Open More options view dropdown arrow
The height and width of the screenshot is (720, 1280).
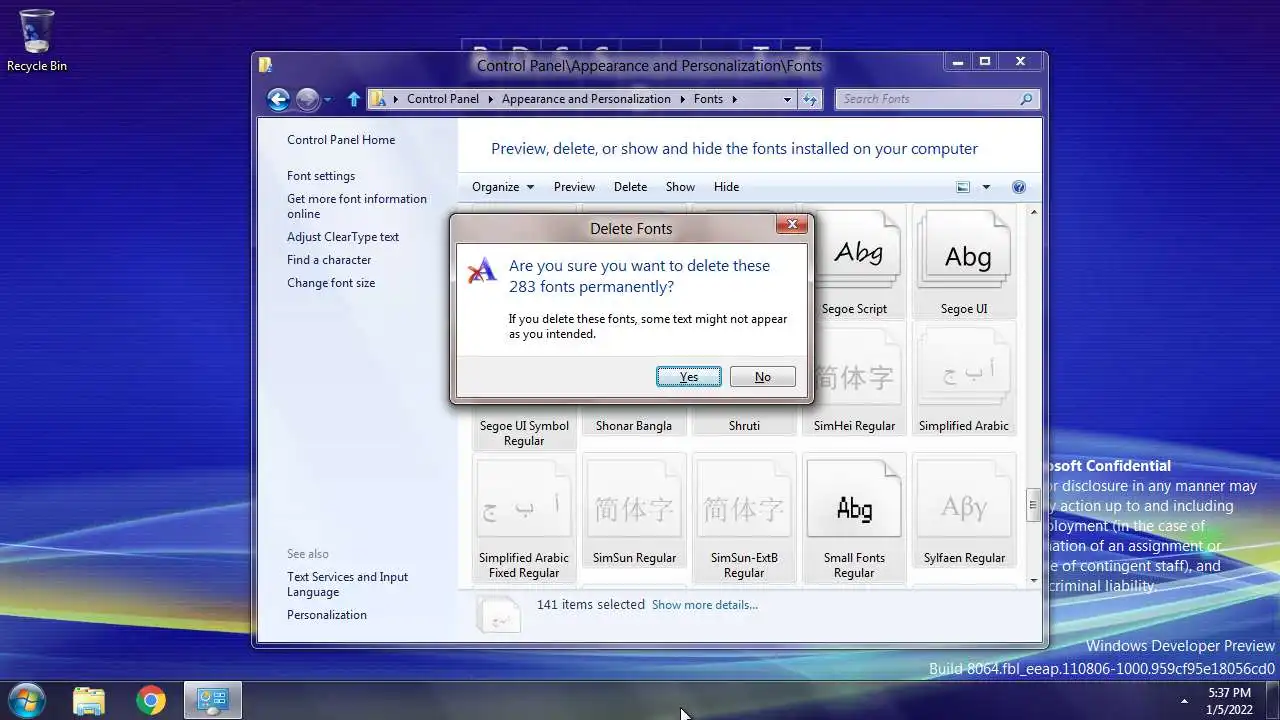click(986, 187)
